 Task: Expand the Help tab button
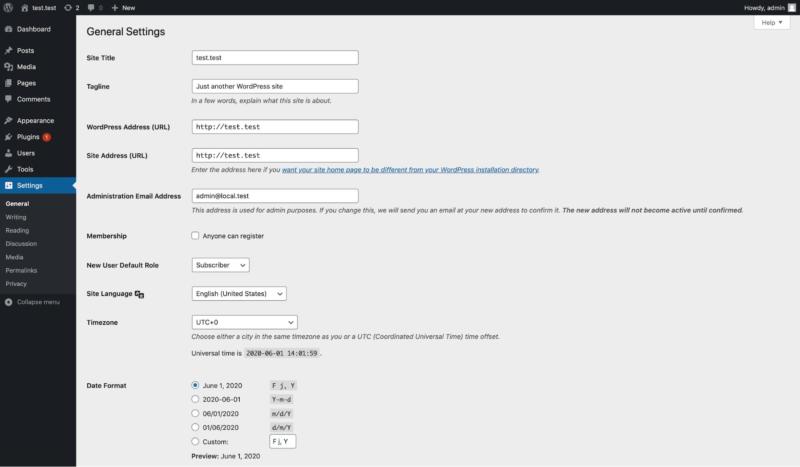[x=772, y=22]
